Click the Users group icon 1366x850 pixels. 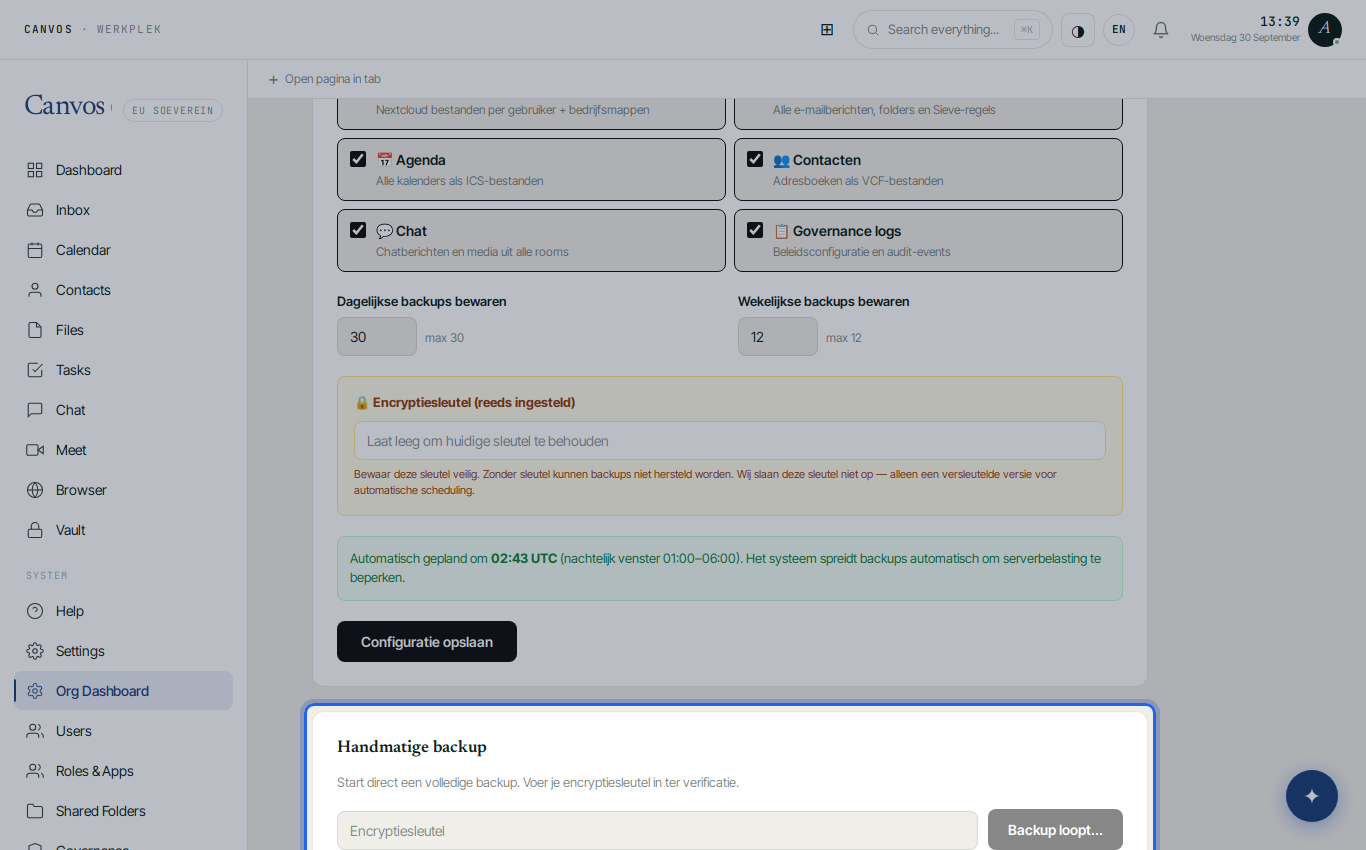pos(35,731)
